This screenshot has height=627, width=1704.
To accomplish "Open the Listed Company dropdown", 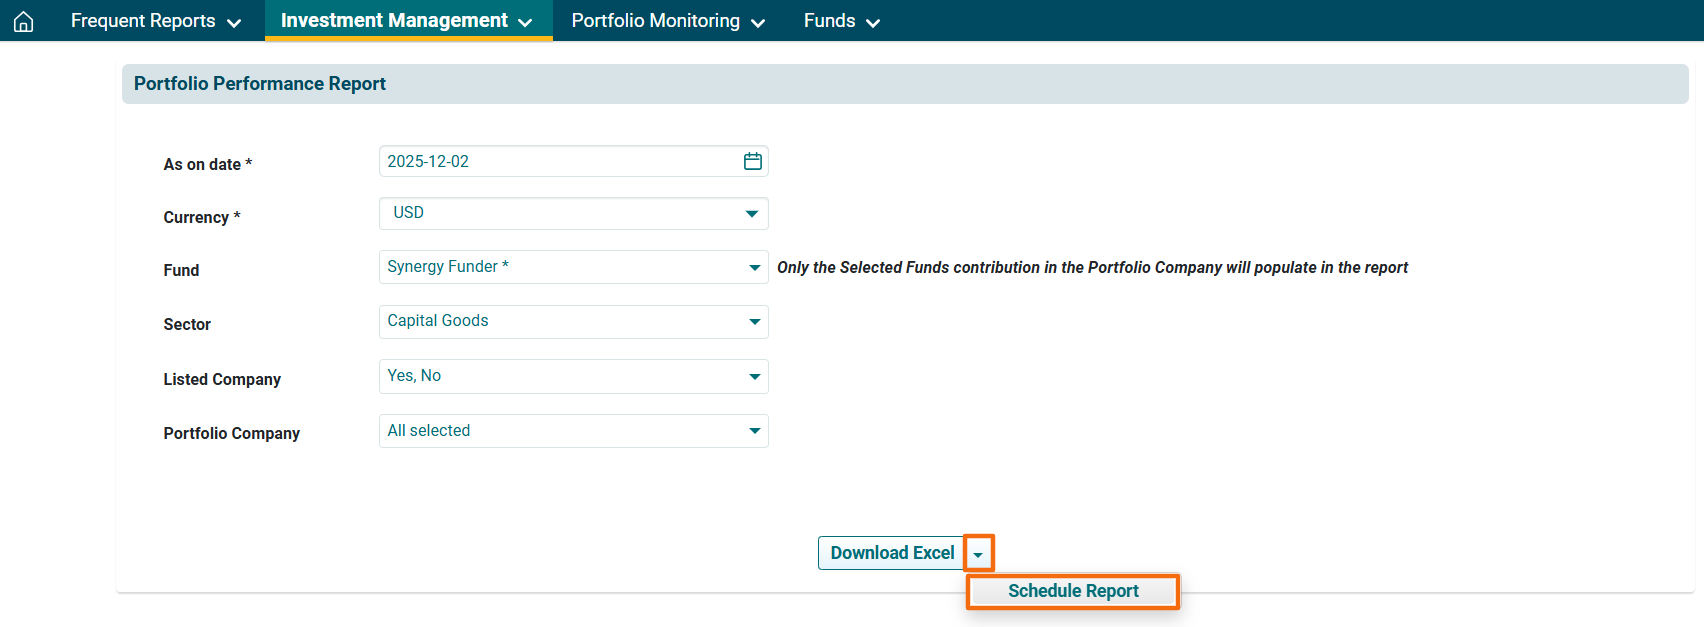I will [x=573, y=376].
